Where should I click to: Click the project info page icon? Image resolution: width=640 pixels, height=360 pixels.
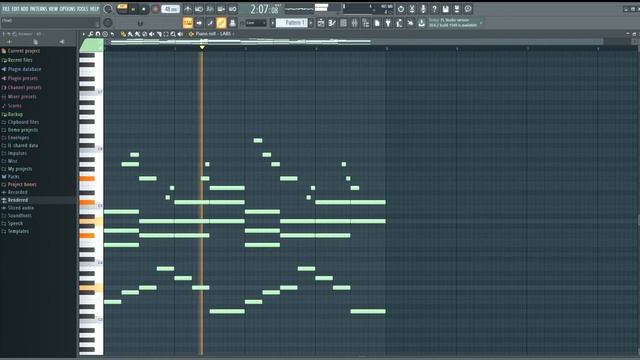pos(377,23)
